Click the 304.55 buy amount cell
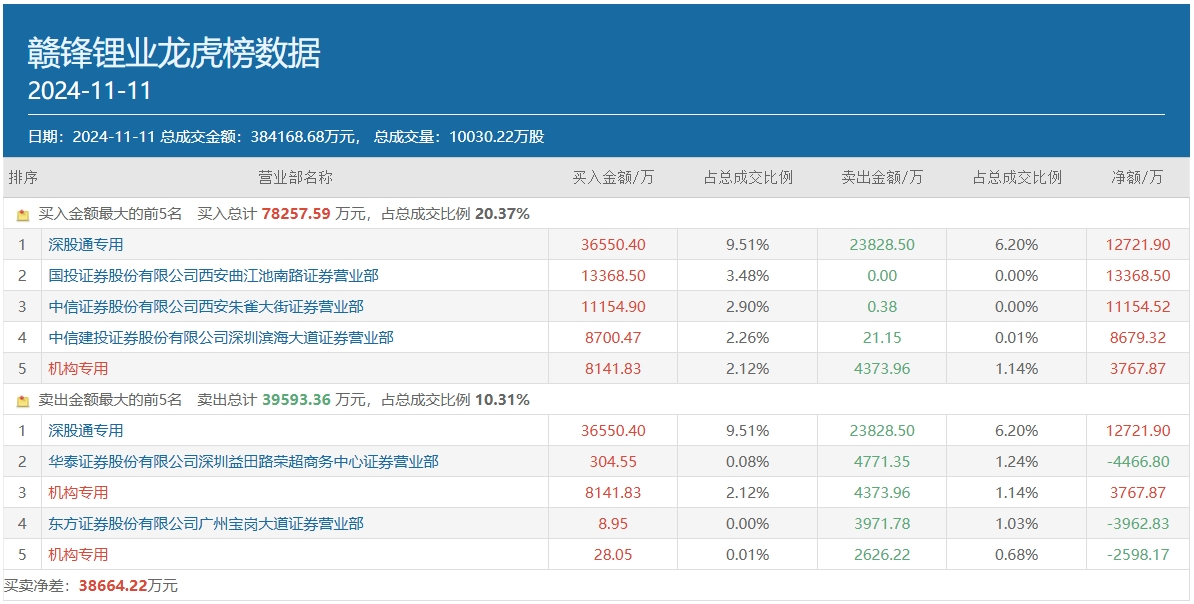 pos(613,462)
